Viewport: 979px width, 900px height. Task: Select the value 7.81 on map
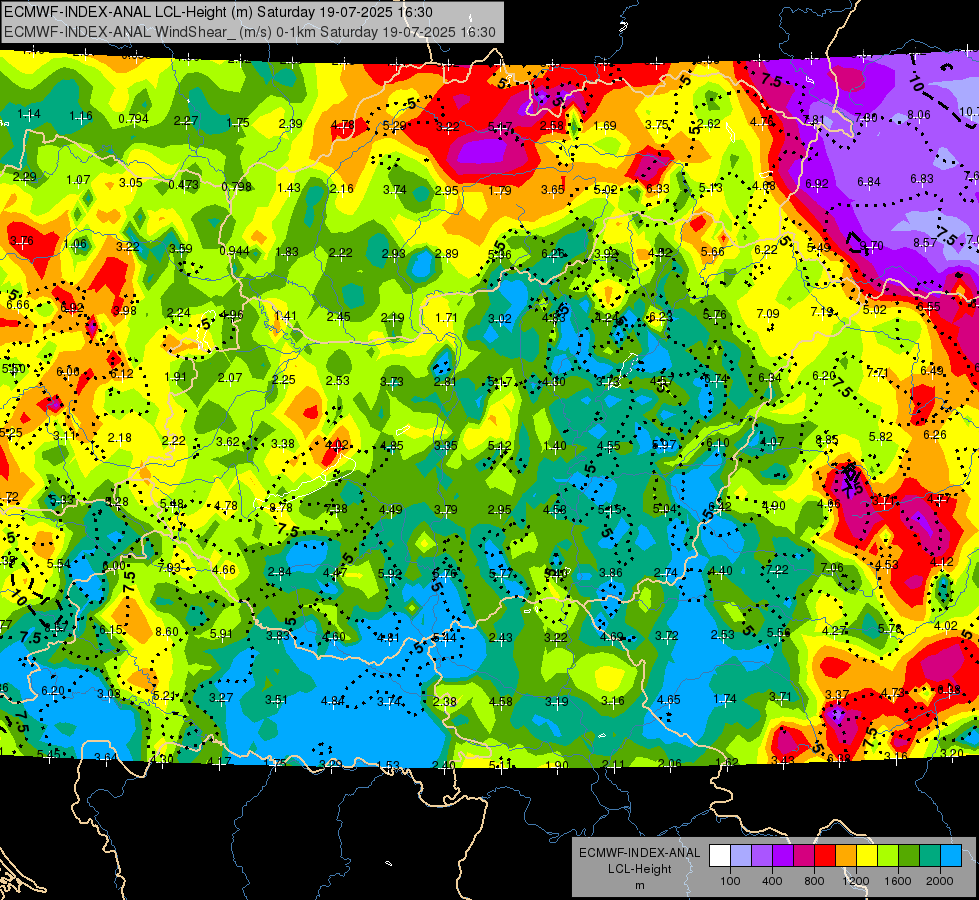[814, 119]
